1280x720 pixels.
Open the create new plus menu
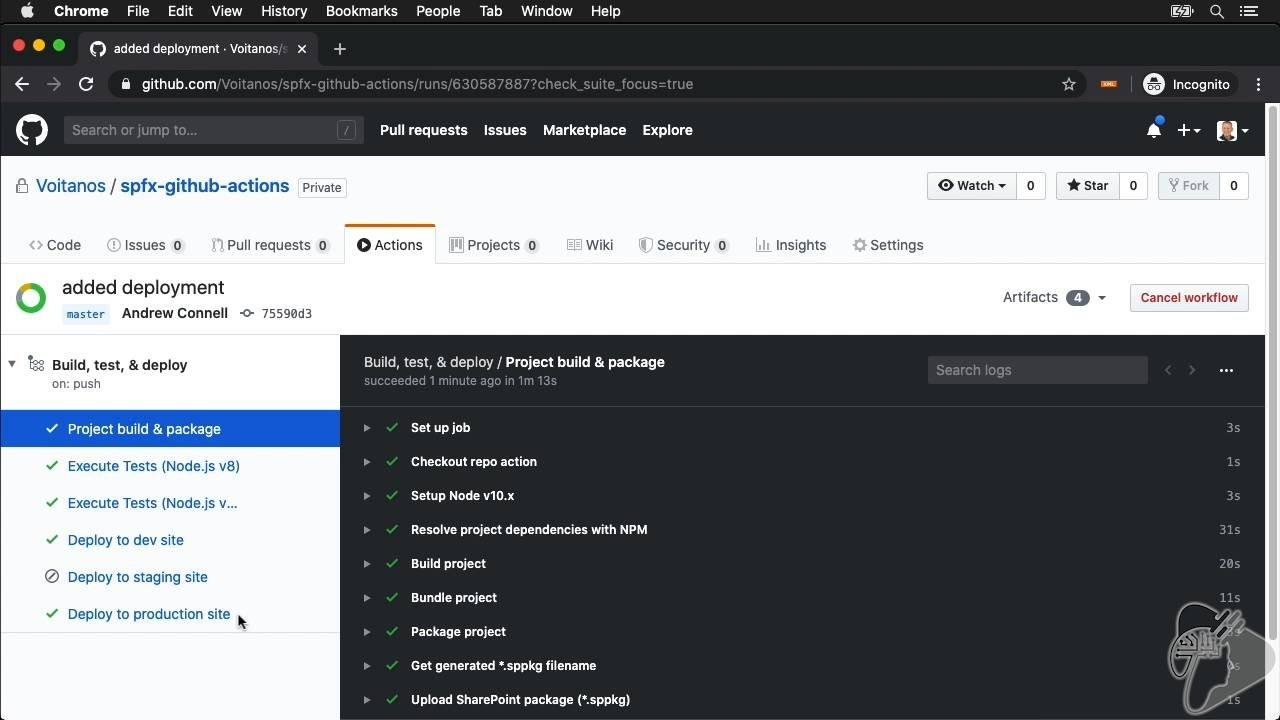(1188, 130)
